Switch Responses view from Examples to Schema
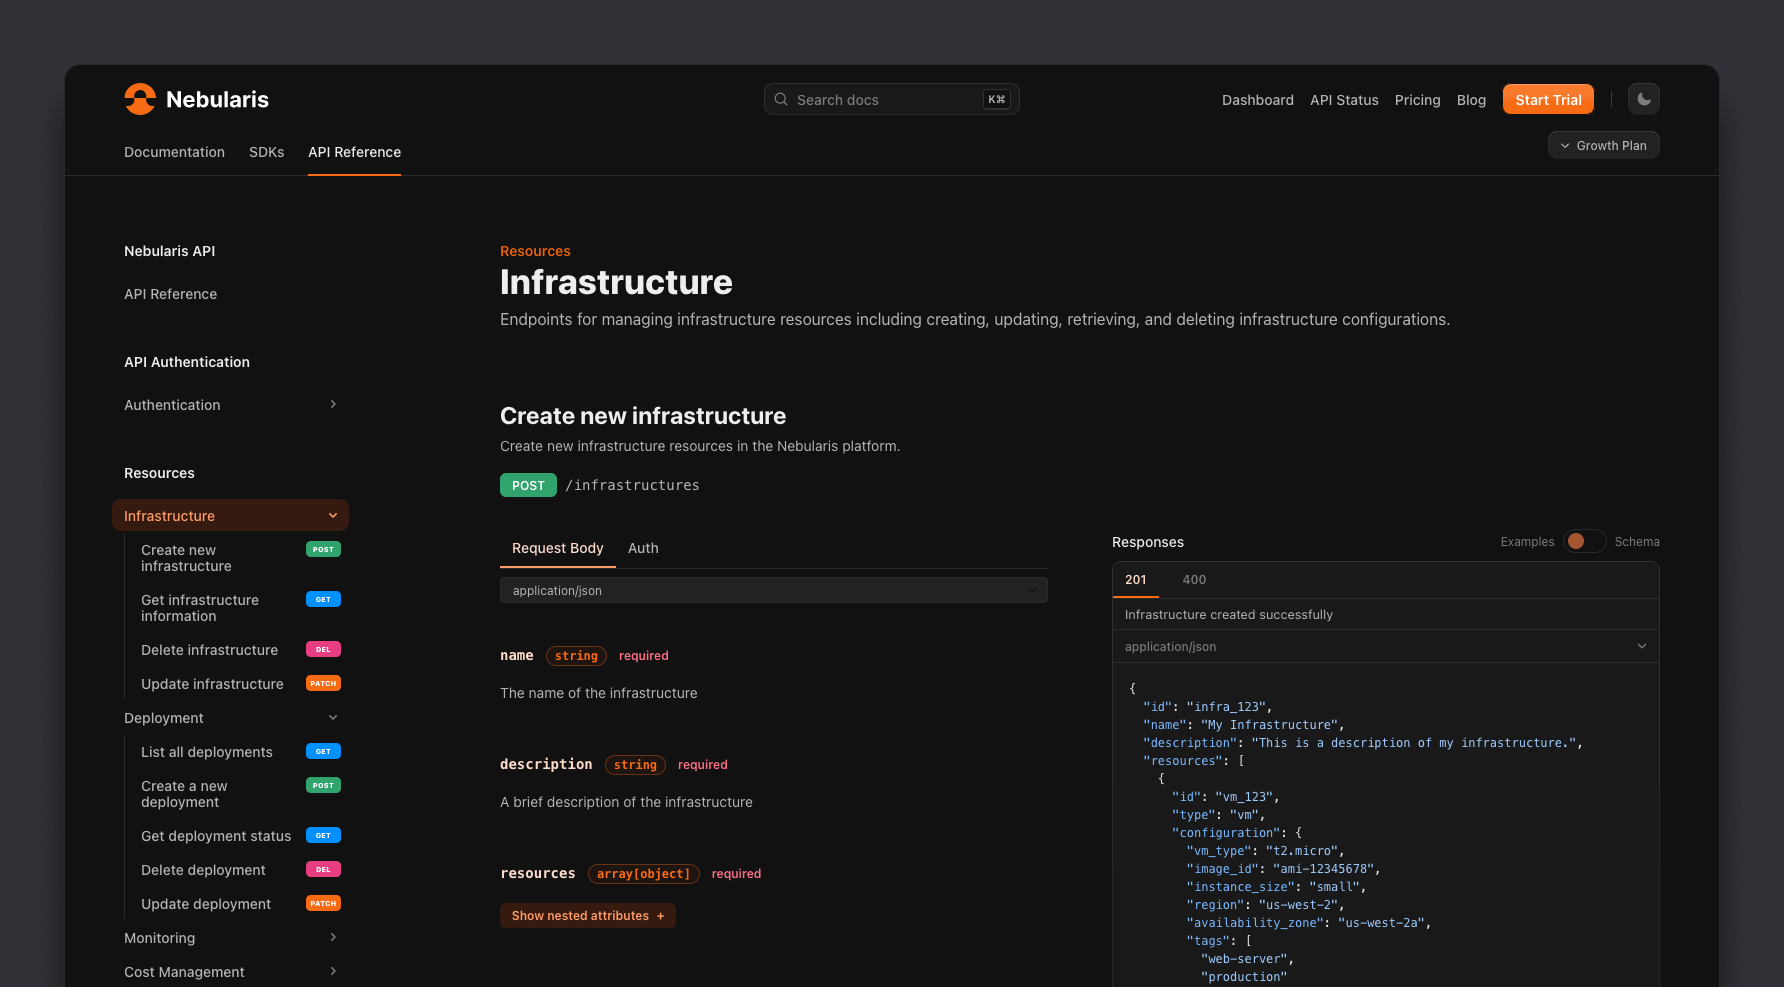This screenshot has height=987, width=1784. 1584,541
